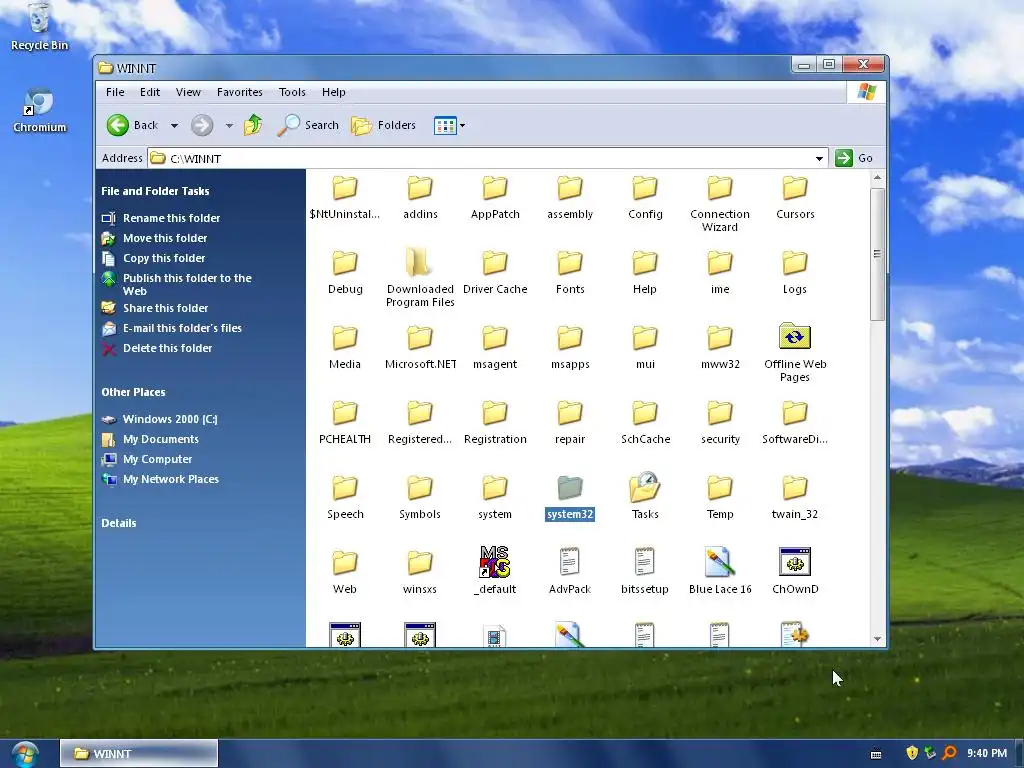The width and height of the screenshot is (1024, 768).
Task: Select the bitssetup log file
Action: pyautogui.click(x=645, y=571)
